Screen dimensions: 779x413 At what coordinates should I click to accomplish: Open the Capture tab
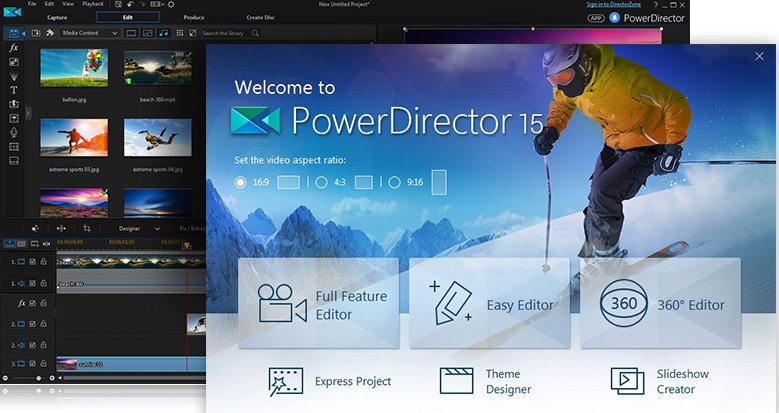pos(57,17)
